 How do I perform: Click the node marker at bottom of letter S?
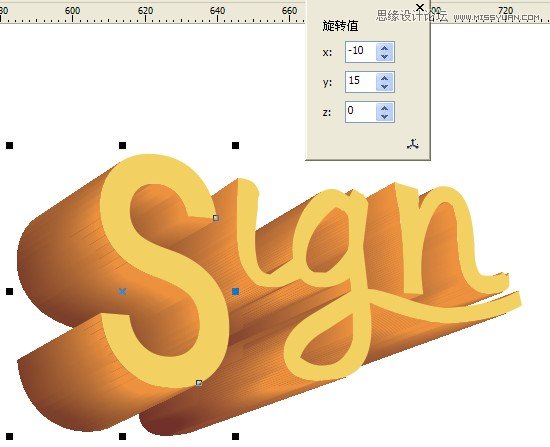(199, 383)
